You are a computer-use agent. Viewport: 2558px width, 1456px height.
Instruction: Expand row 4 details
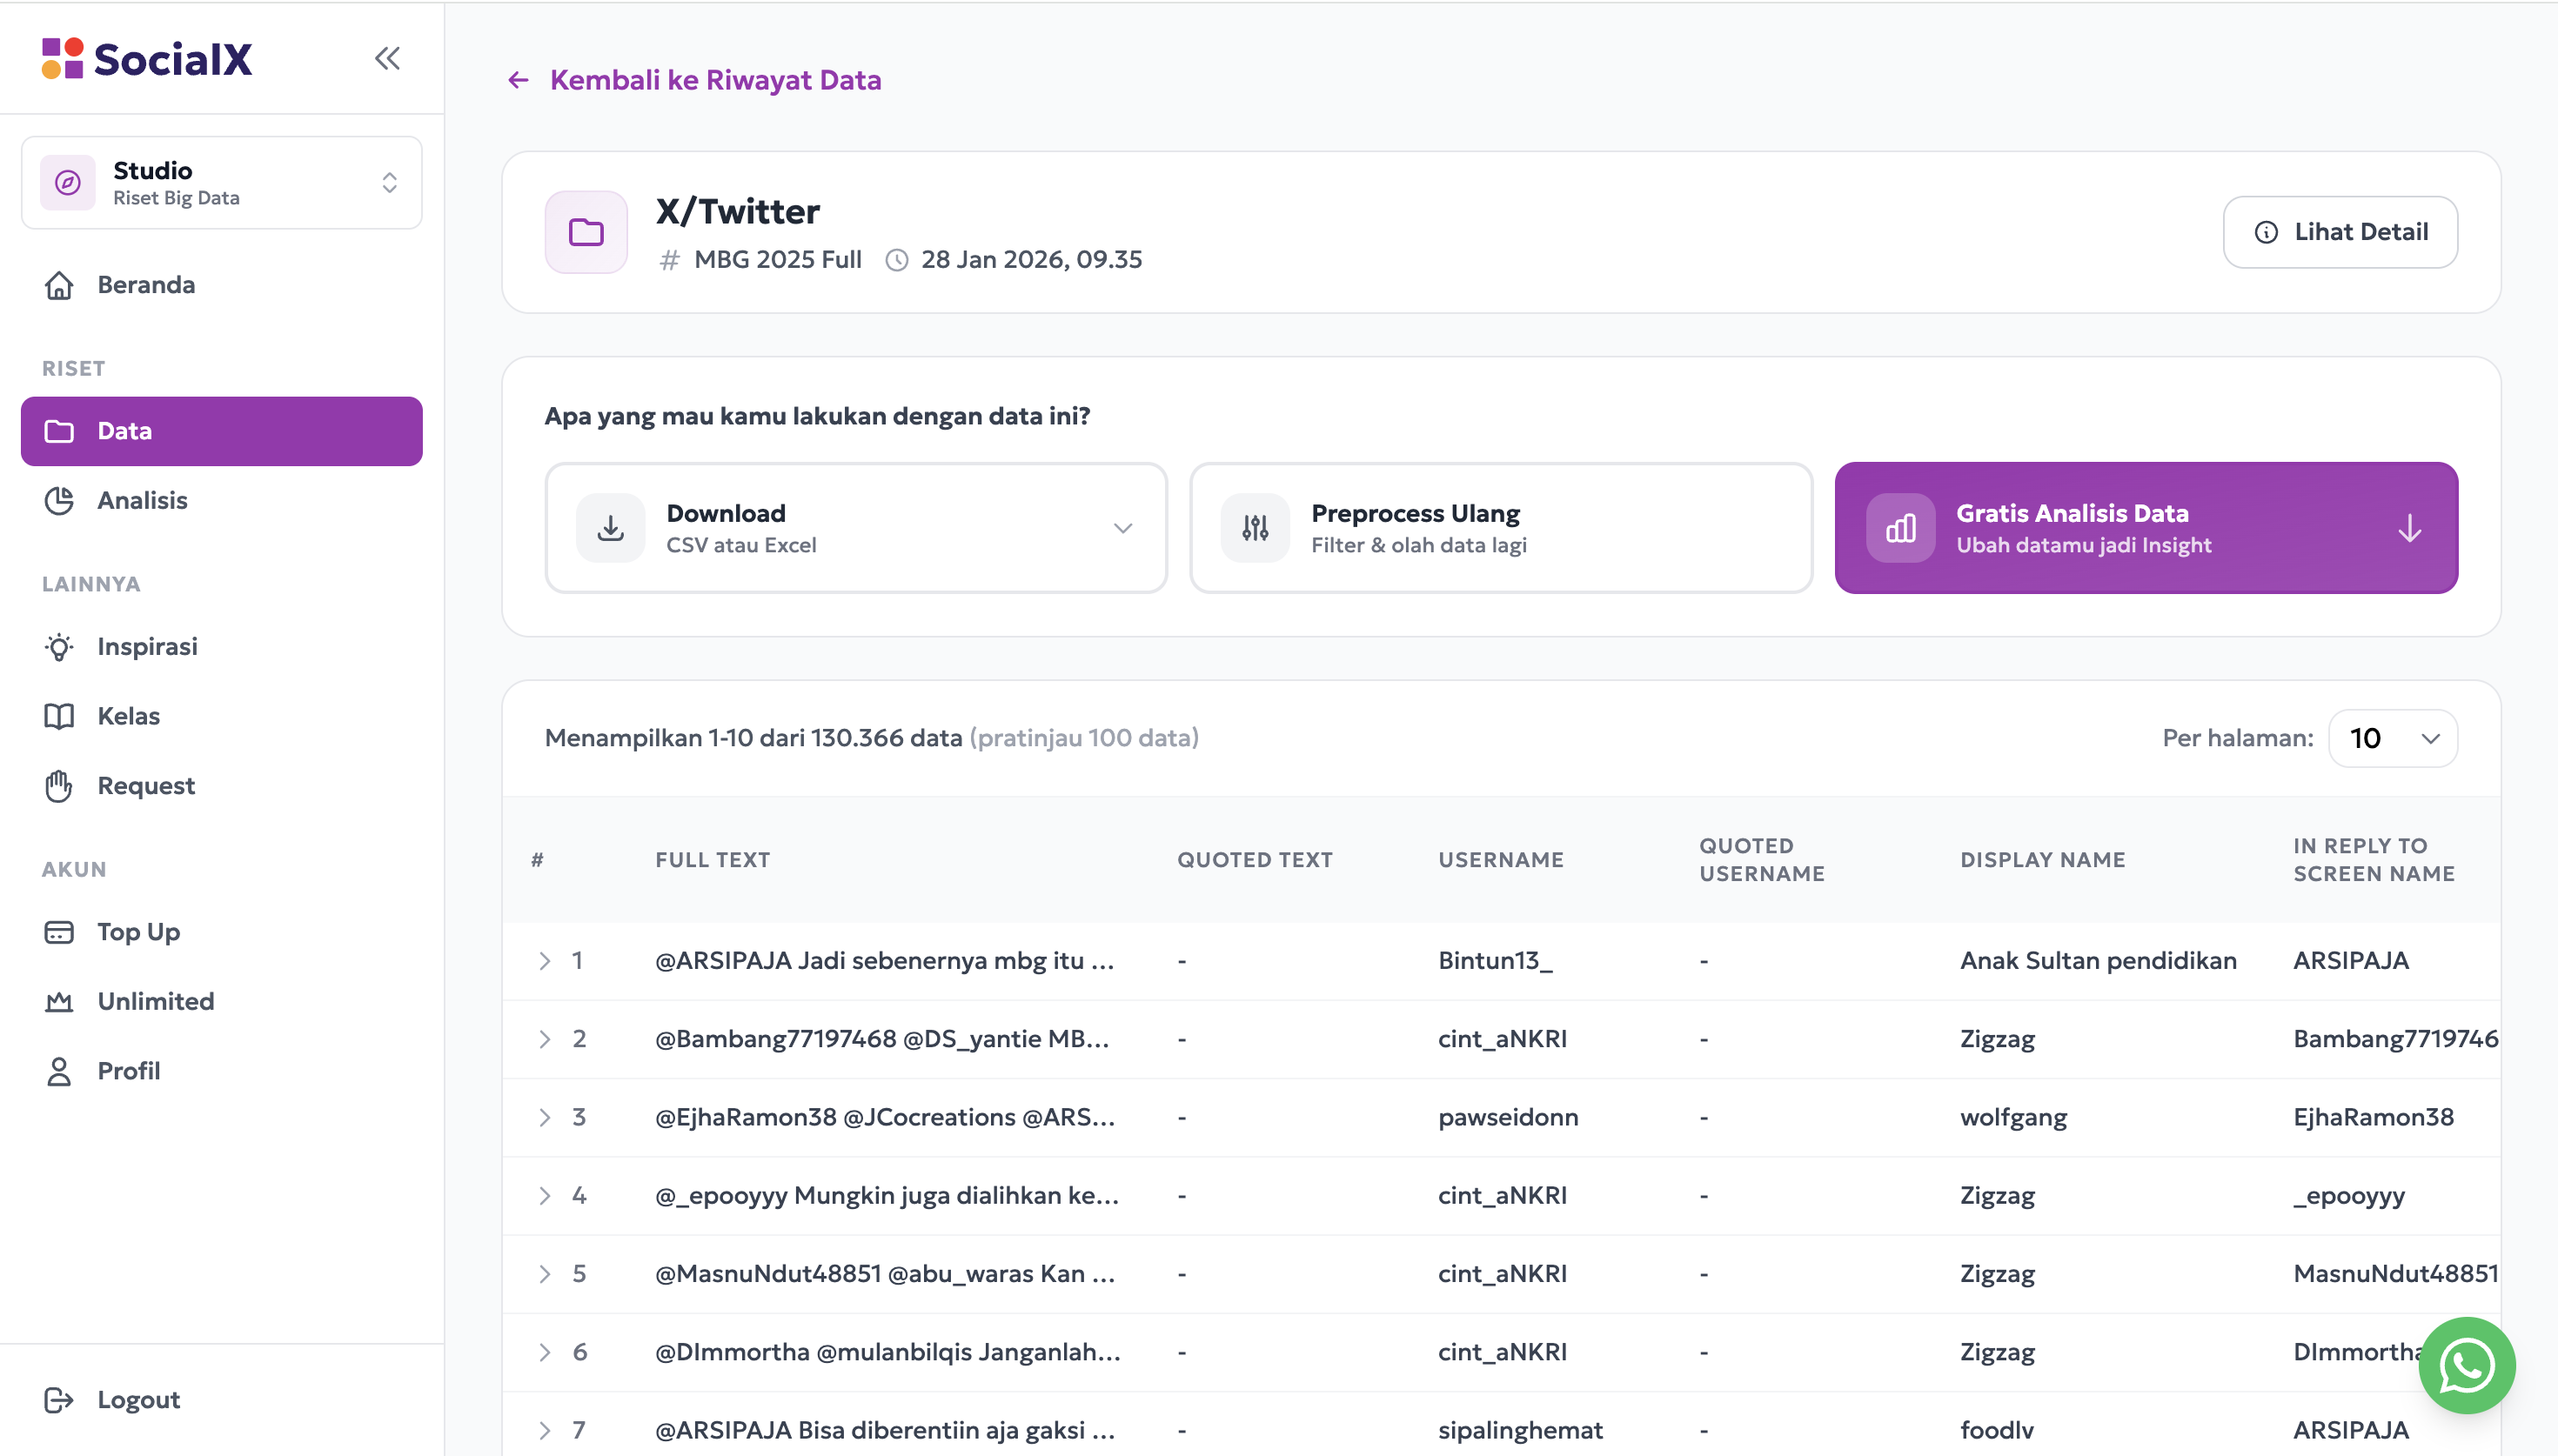pyautogui.click(x=545, y=1196)
